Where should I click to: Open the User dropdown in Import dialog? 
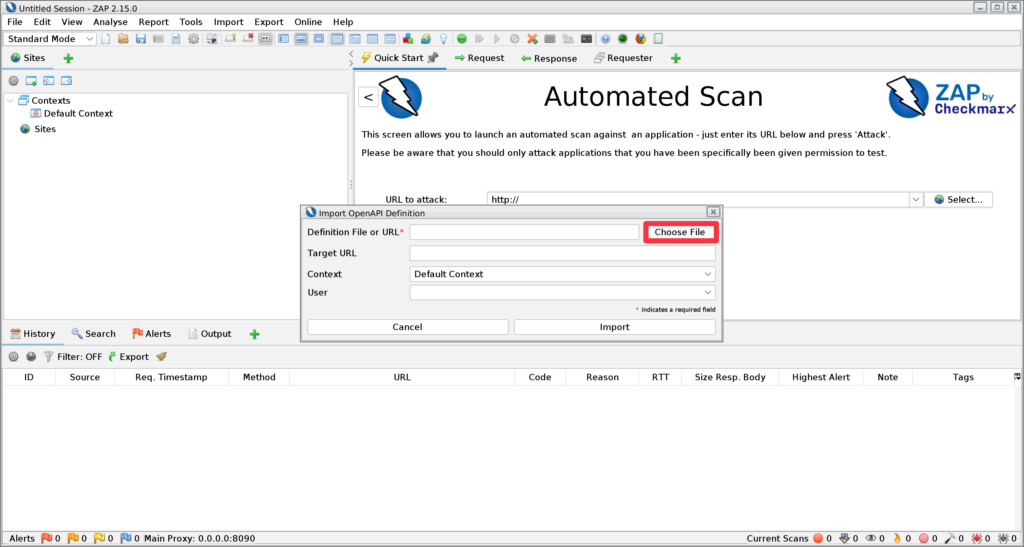tap(562, 292)
